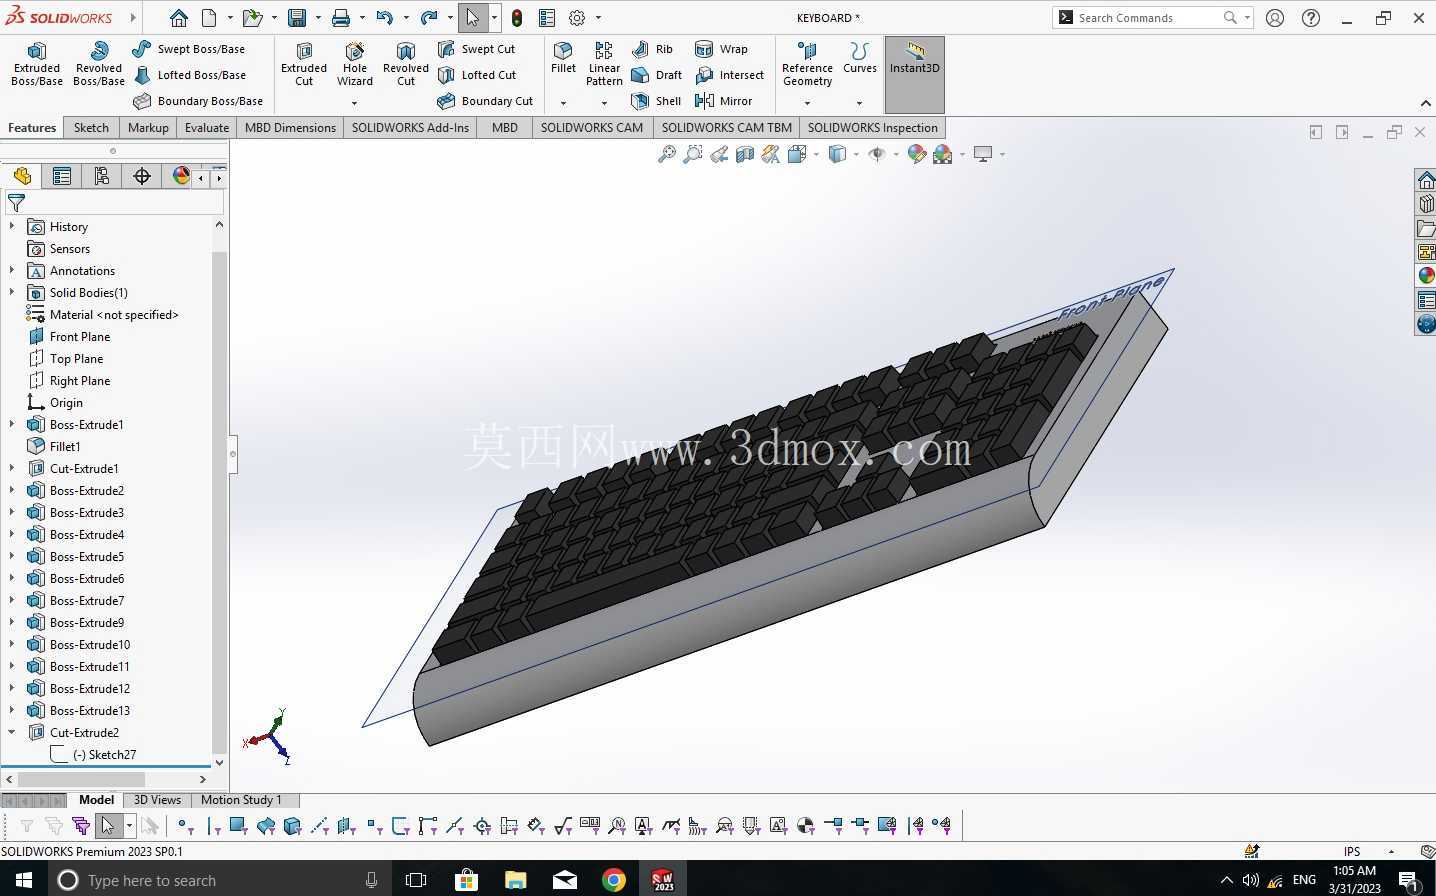Choose Boundary Boss/Base
The image size is (1436, 896).
198,101
